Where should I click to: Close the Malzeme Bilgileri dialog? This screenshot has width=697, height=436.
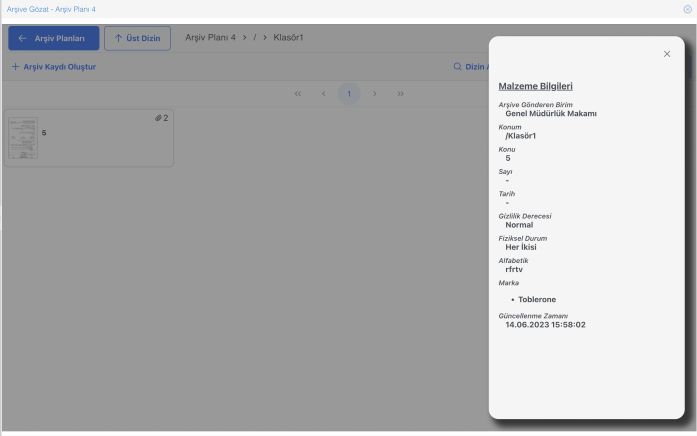click(667, 54)
